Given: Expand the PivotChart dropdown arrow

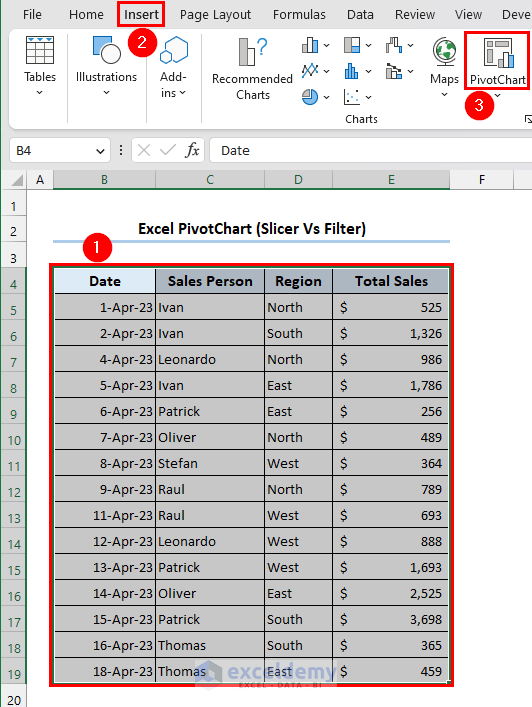Looking at the screenshot, I should [497, 96].
